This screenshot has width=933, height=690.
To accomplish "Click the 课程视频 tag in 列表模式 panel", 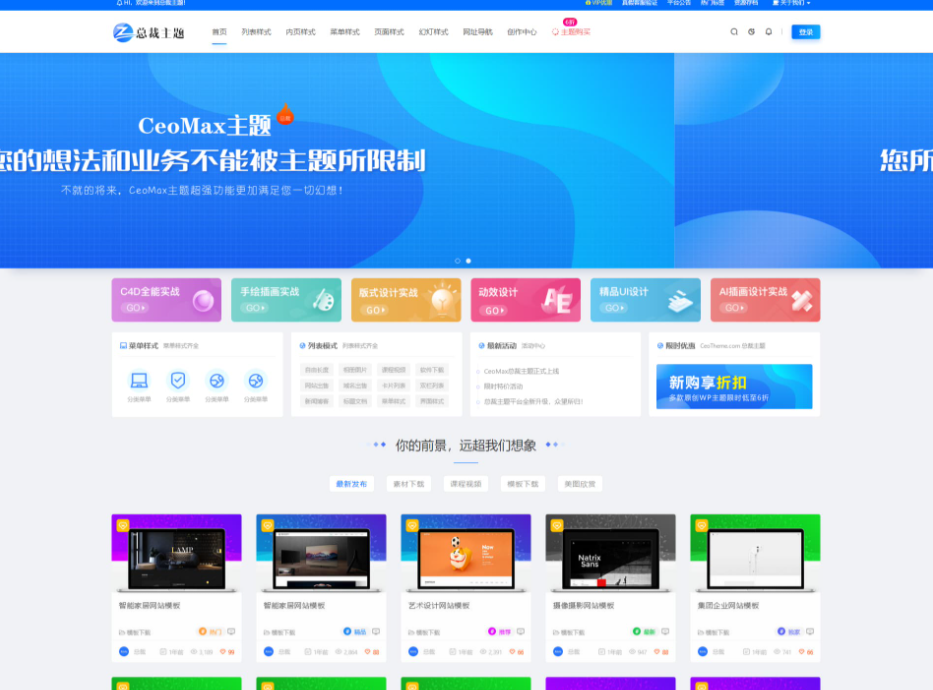I will point(394,370).
